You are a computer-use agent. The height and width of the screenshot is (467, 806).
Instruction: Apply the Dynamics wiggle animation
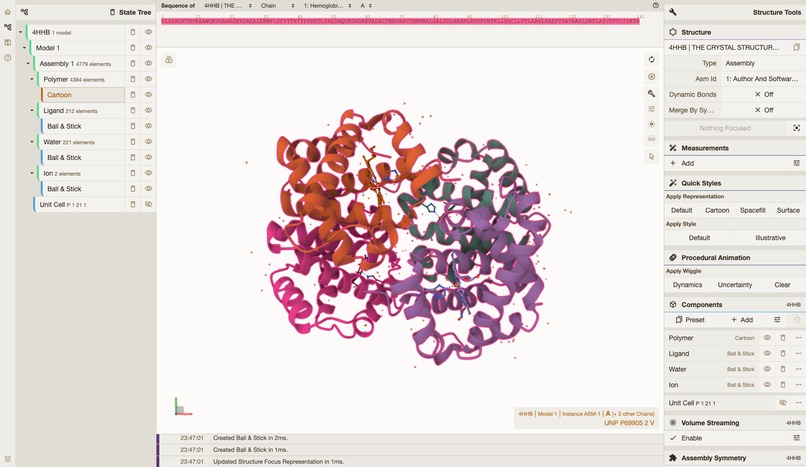click(687, 285)
